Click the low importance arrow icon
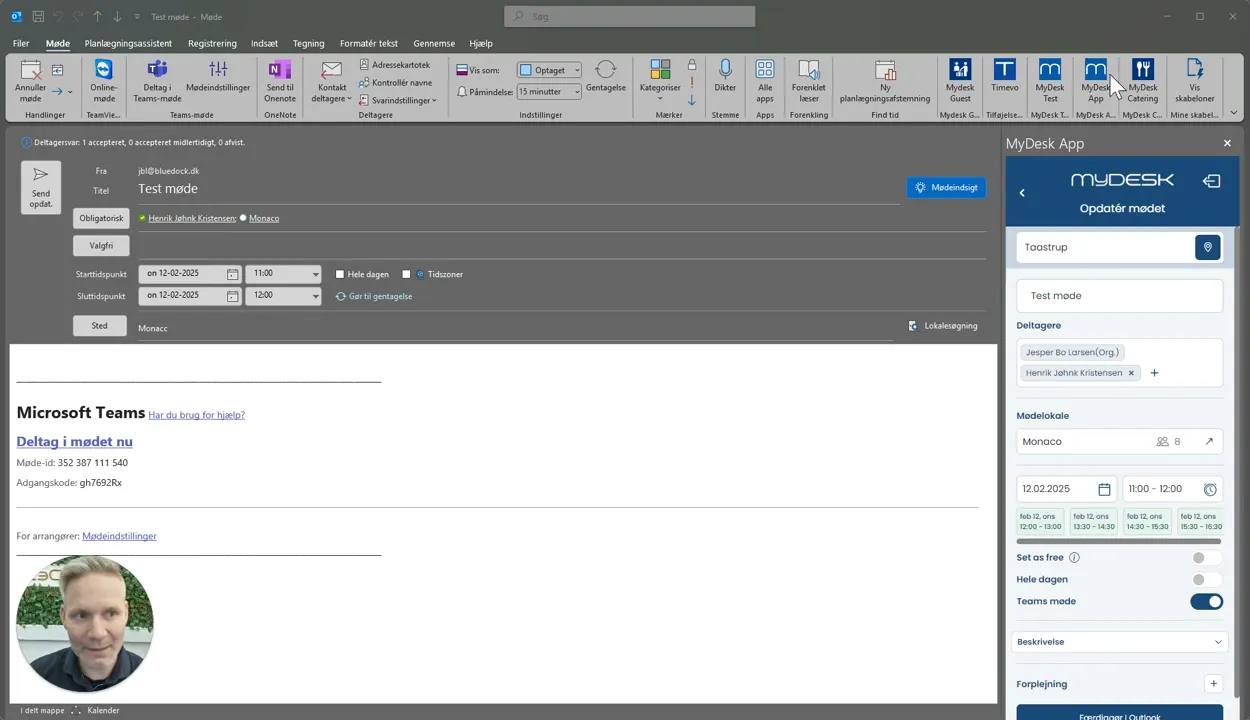This screenshot has width=1250, height=720. [691, 100]
